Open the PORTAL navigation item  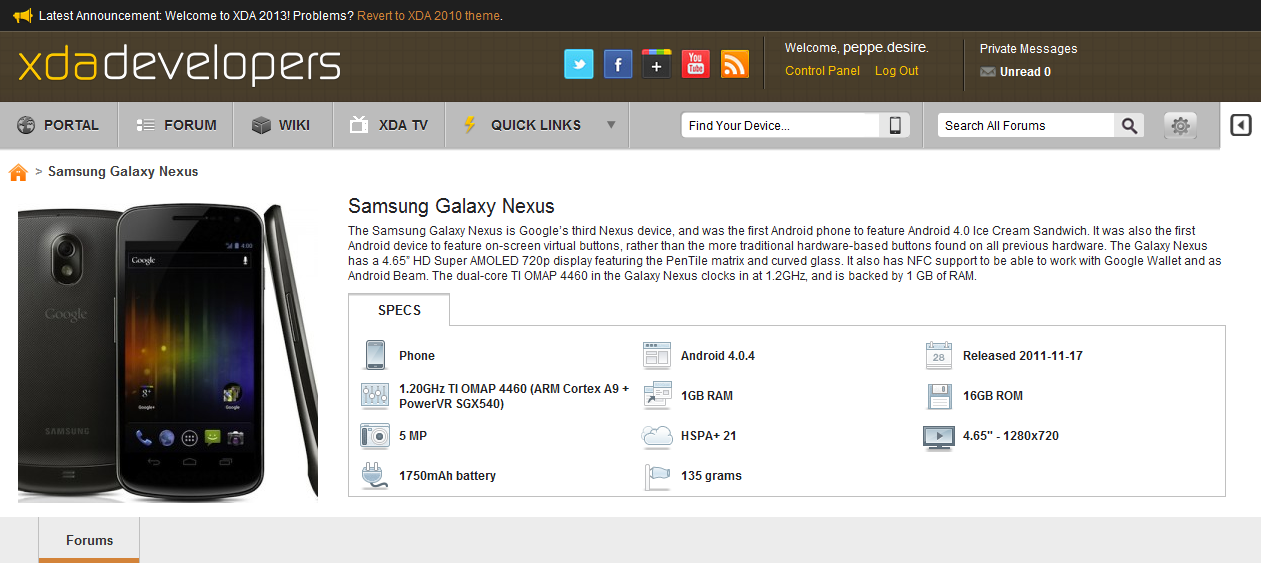(59, 125)
